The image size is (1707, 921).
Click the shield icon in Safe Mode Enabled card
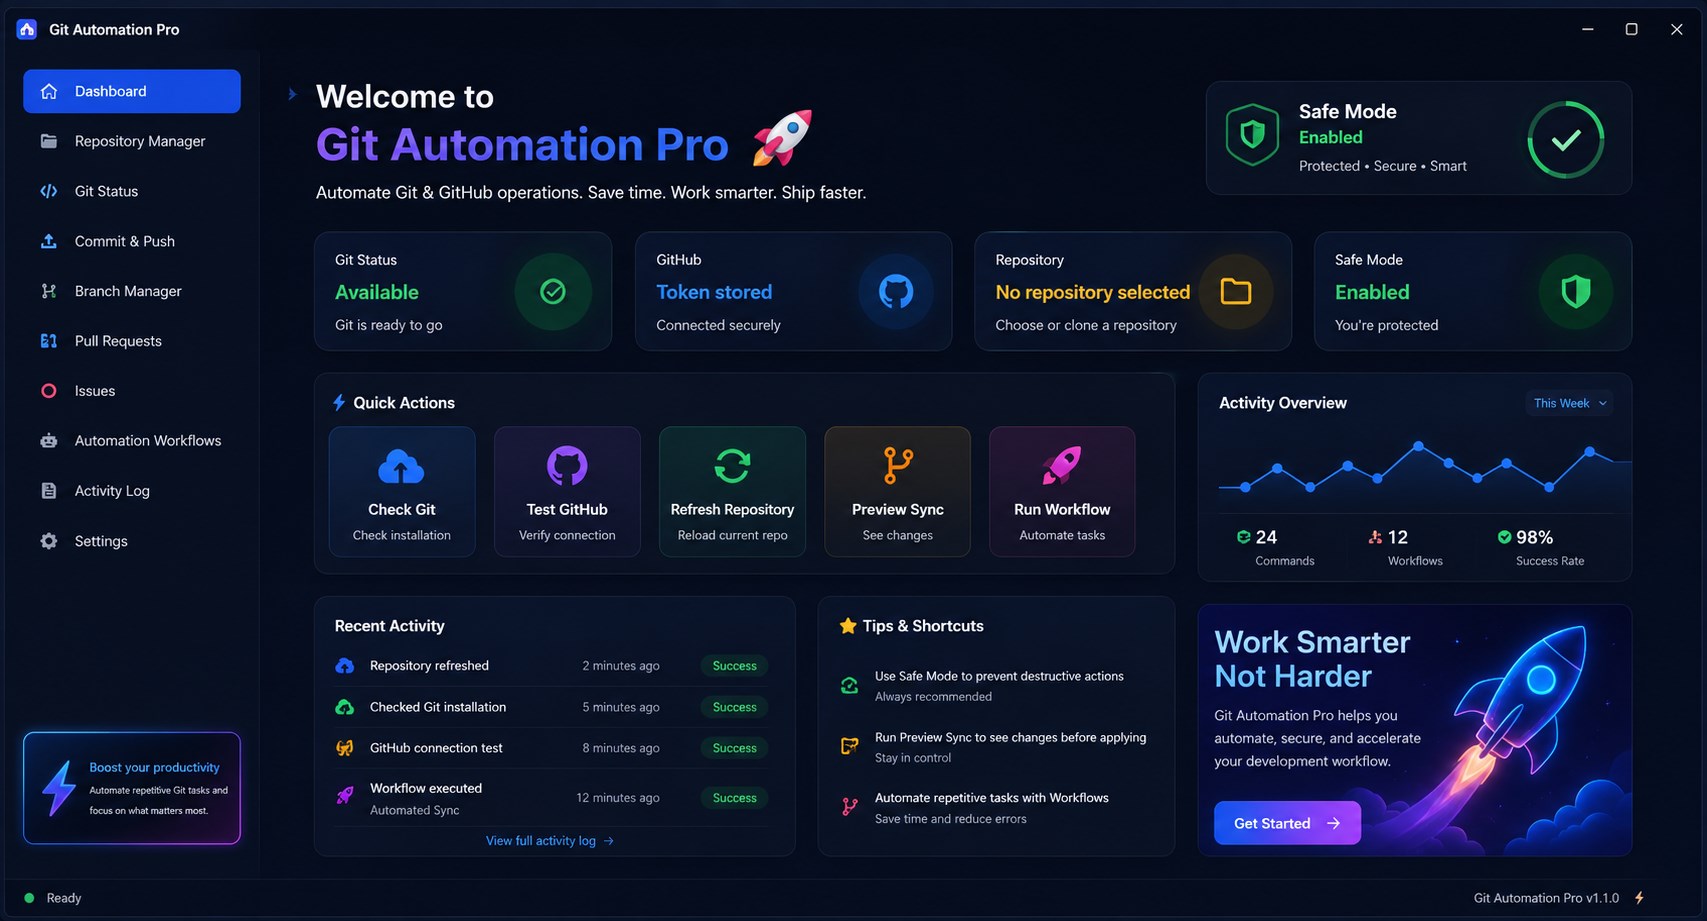[1575, 291]
